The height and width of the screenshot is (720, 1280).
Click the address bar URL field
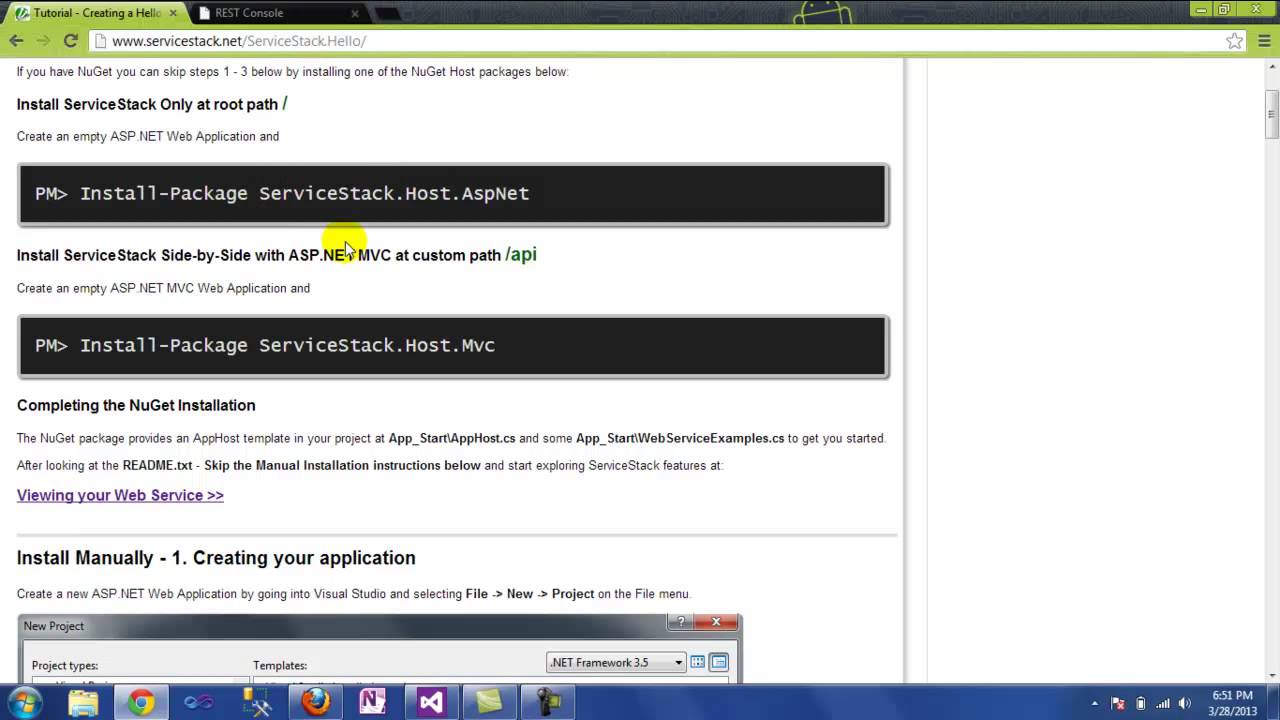tap(660, 41)
